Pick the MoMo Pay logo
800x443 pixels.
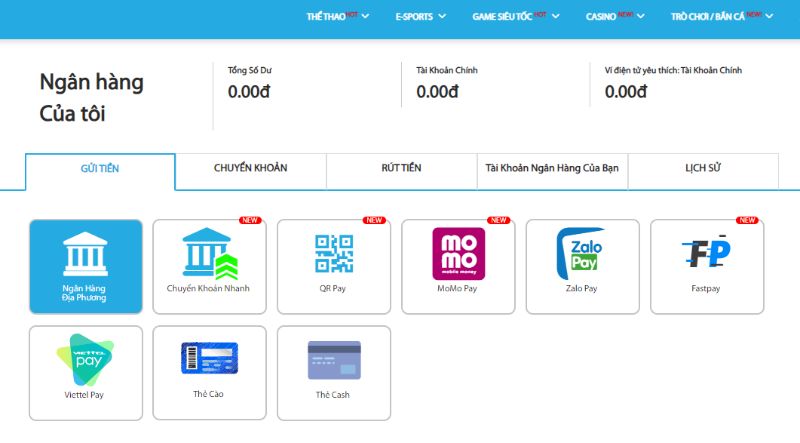[x=459, y=254]
